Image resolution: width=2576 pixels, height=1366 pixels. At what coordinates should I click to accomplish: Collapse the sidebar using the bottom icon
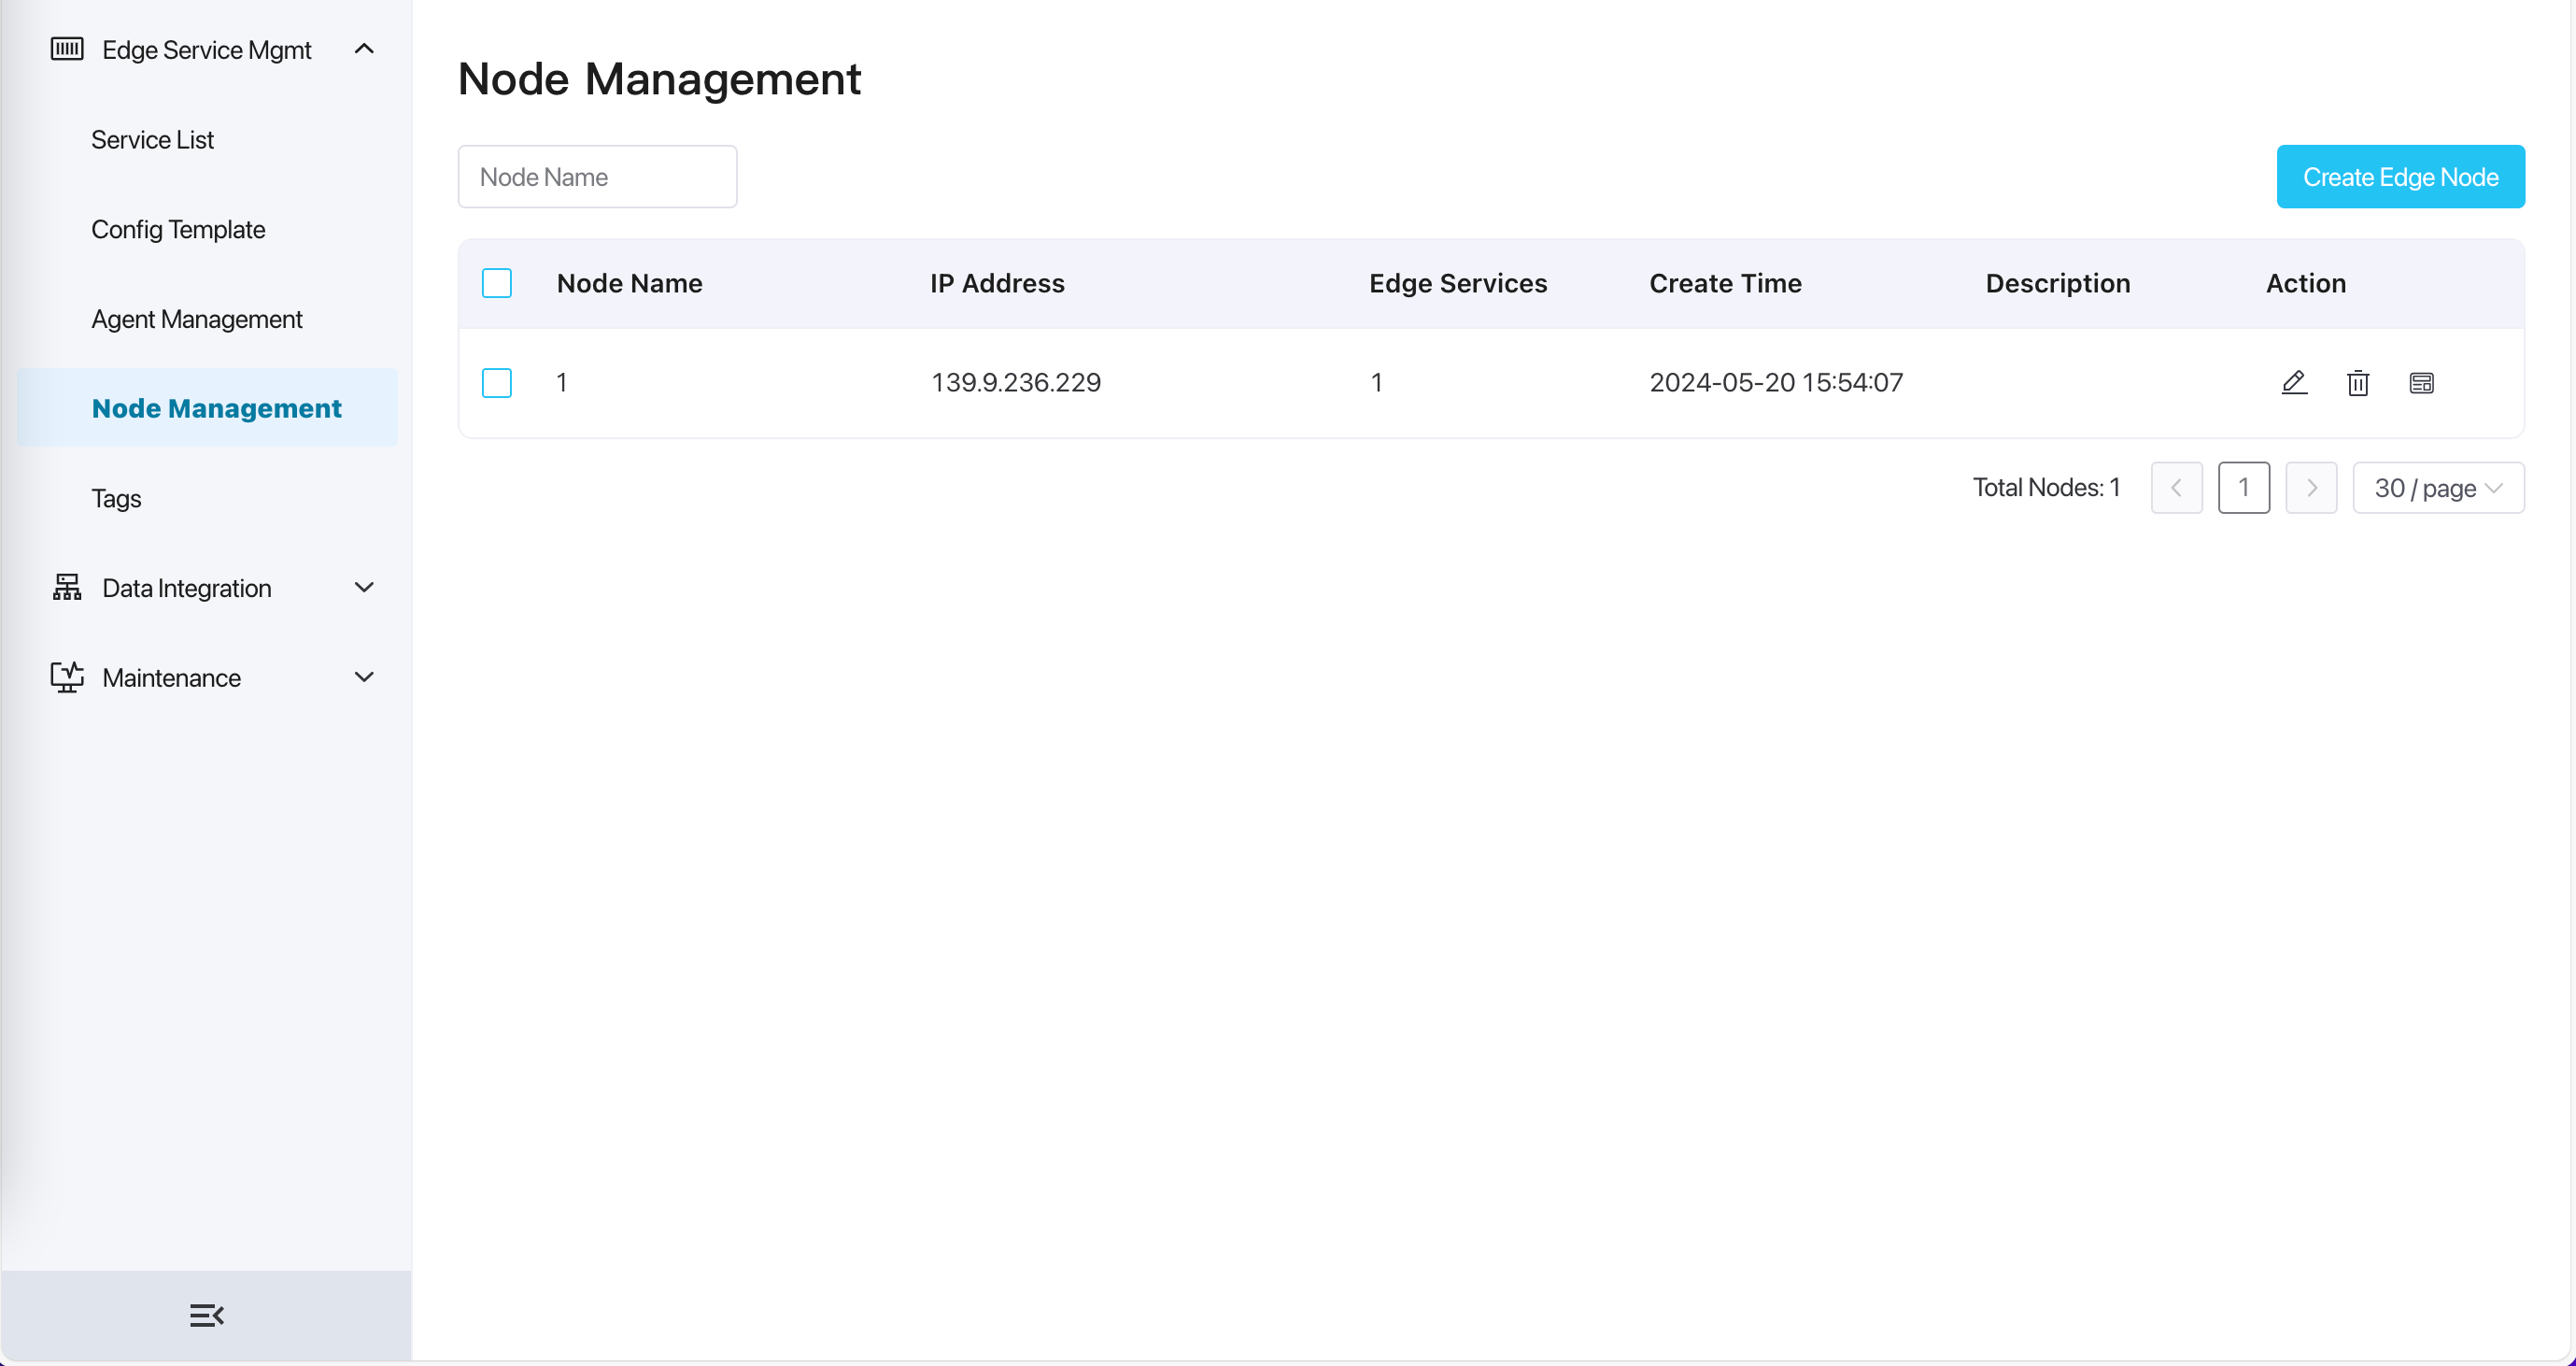coord(207,1314)
